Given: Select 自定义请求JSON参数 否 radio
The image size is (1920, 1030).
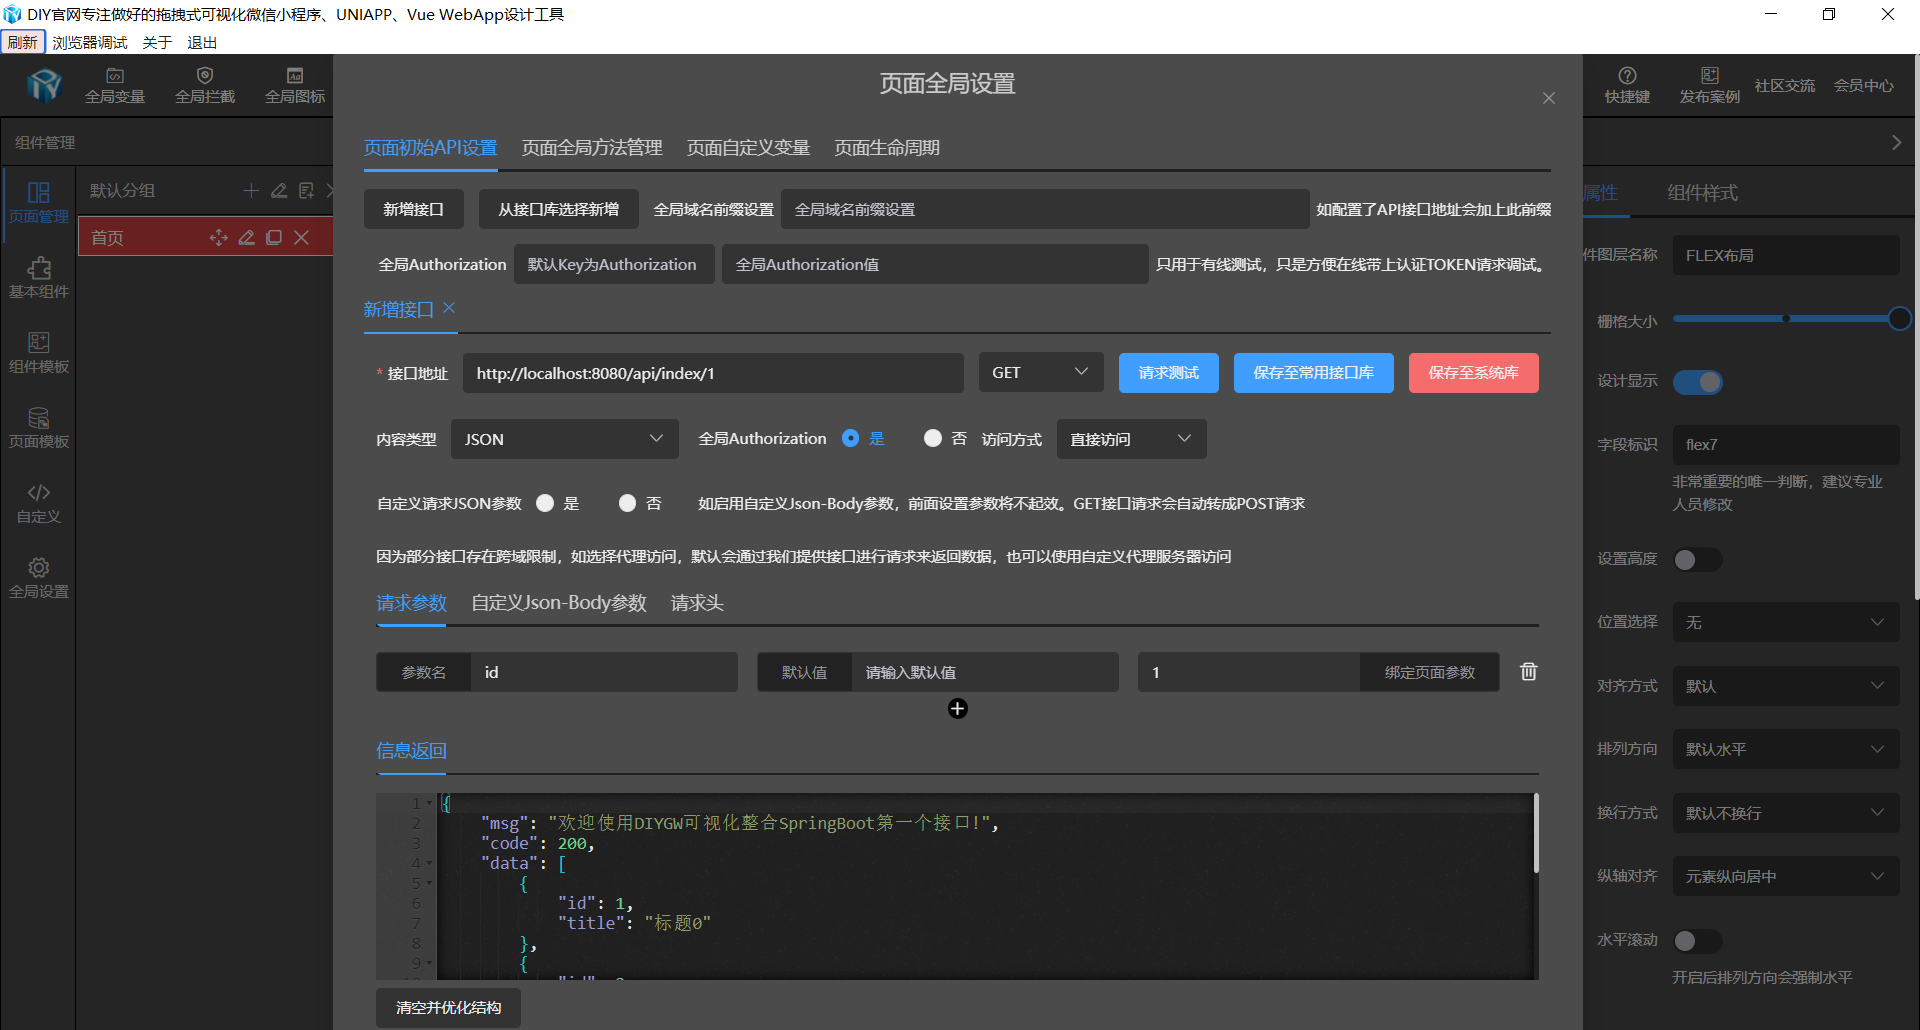Looking at the screenshot, I should tap(627, 503).
